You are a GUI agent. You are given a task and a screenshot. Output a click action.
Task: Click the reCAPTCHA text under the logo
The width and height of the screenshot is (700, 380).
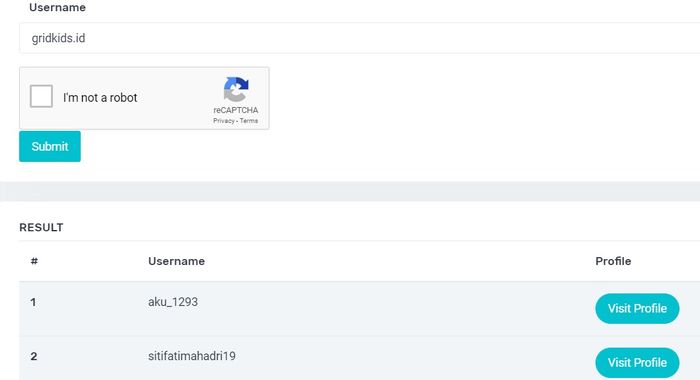tap(236, 110)
